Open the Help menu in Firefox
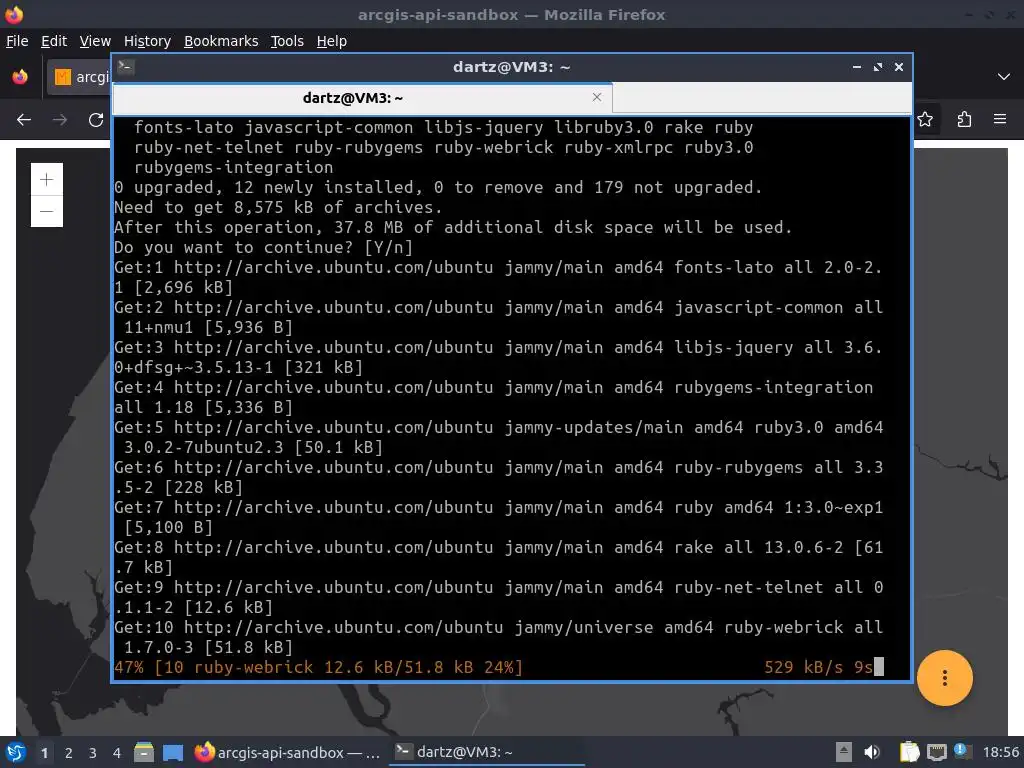This screenshot has height=768, width=1024. pyautogui.click(x=331, y=41)
